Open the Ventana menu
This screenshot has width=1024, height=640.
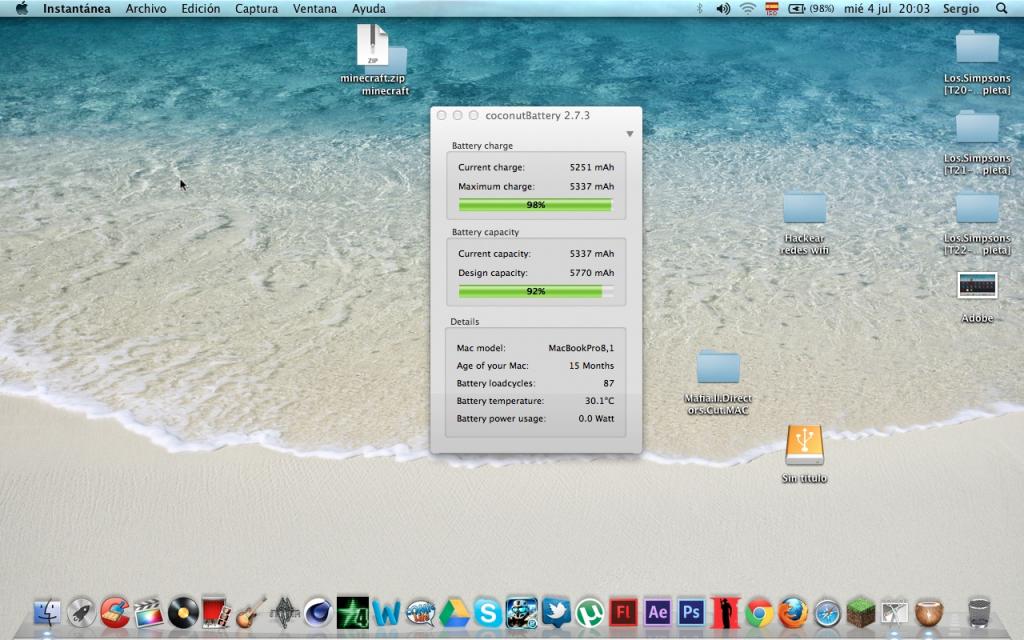click(x=315, y=8)
